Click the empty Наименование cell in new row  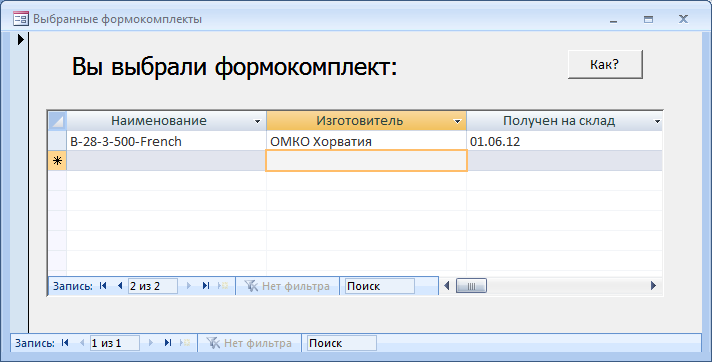(x=166, y=161)
